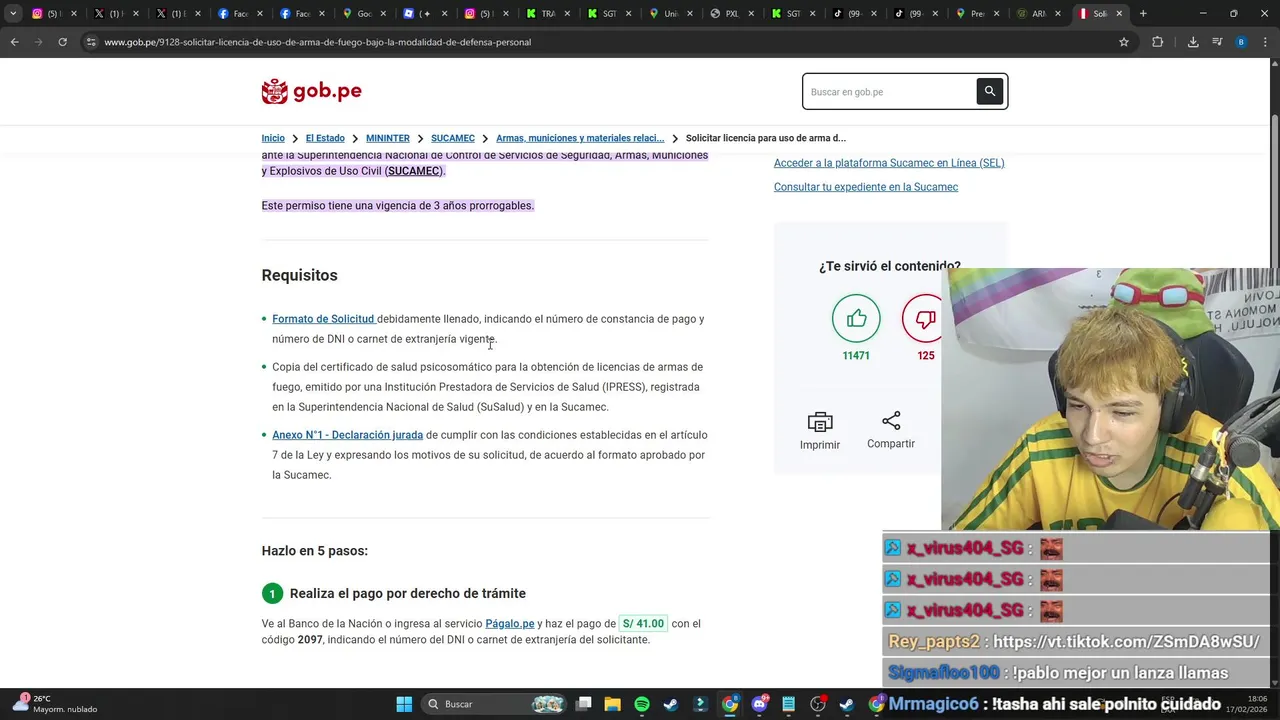Go back with the browser back arrow

(14, 42)
